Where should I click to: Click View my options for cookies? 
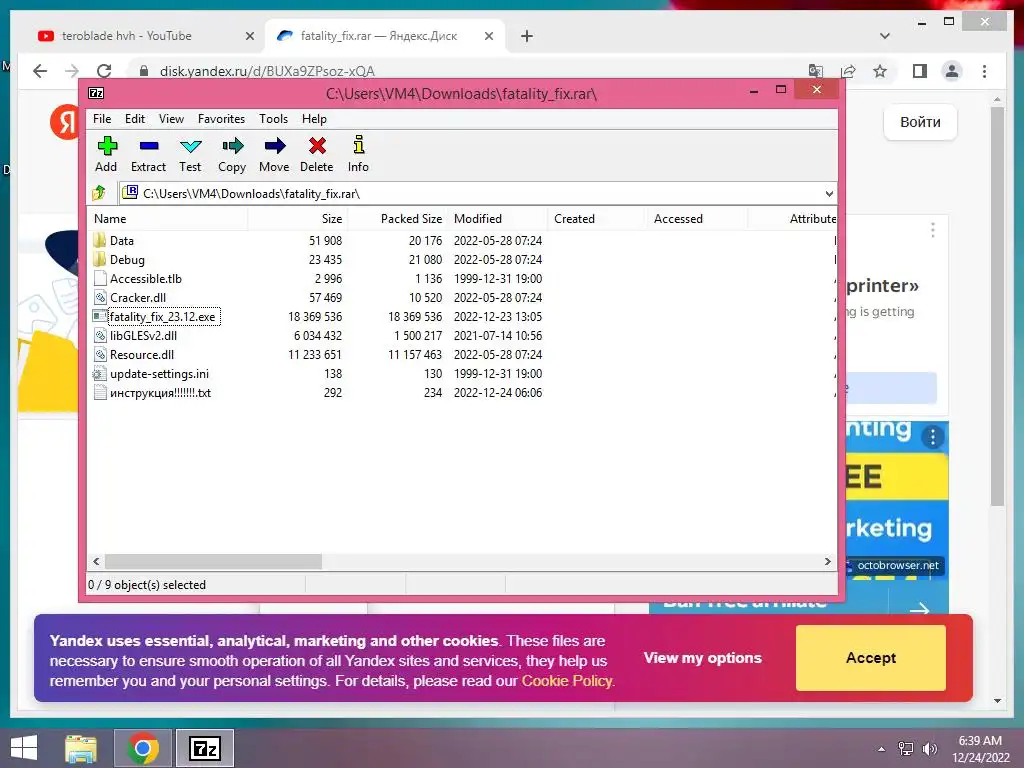point(703,658)
